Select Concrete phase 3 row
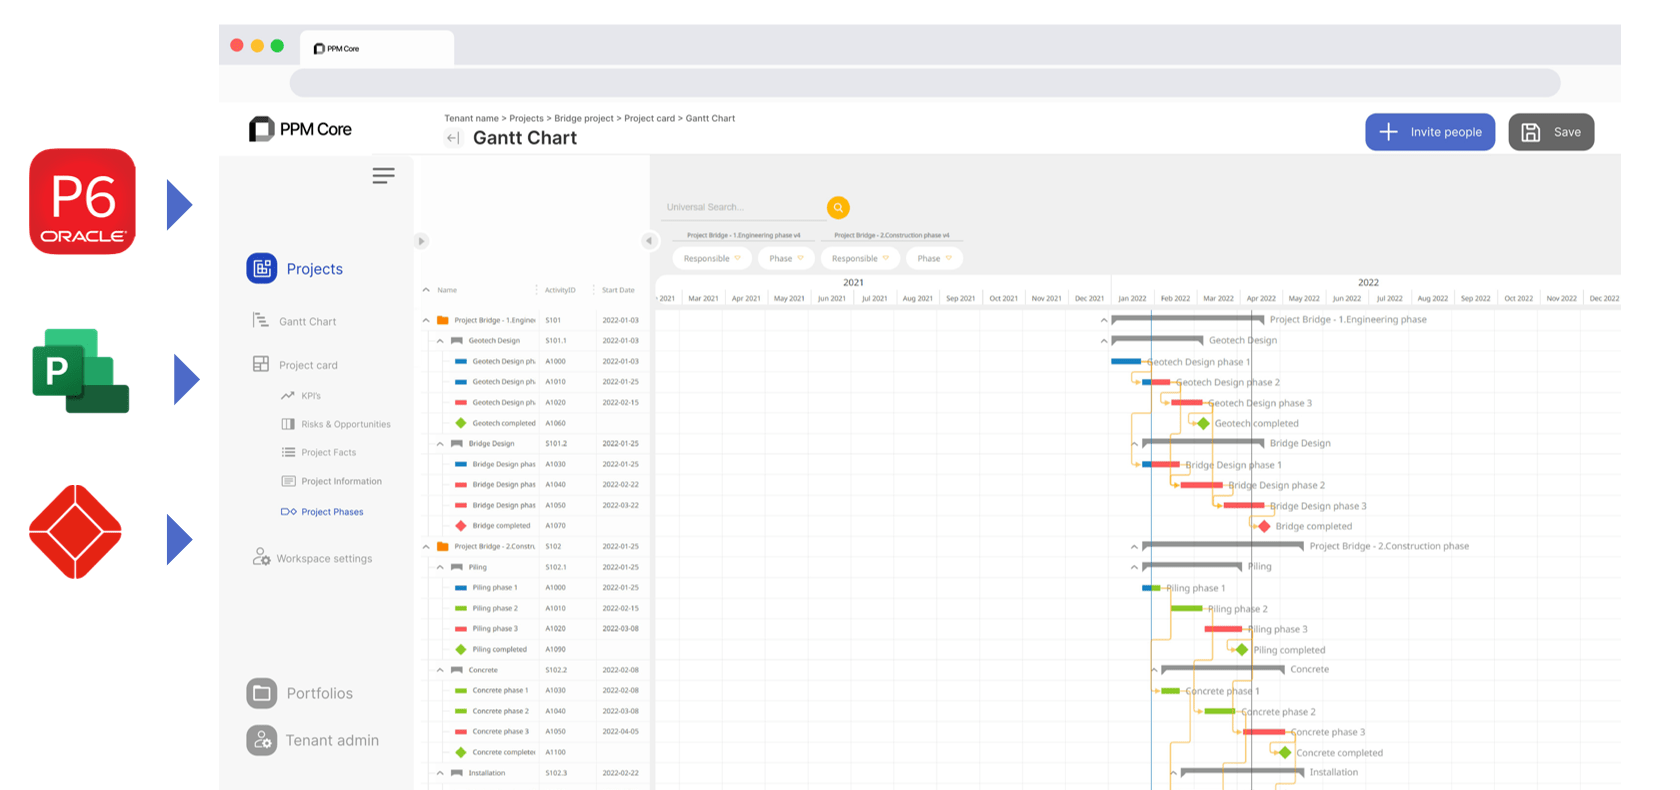Viewport: 1680px width, 790px height. click(x=531, y=732)
